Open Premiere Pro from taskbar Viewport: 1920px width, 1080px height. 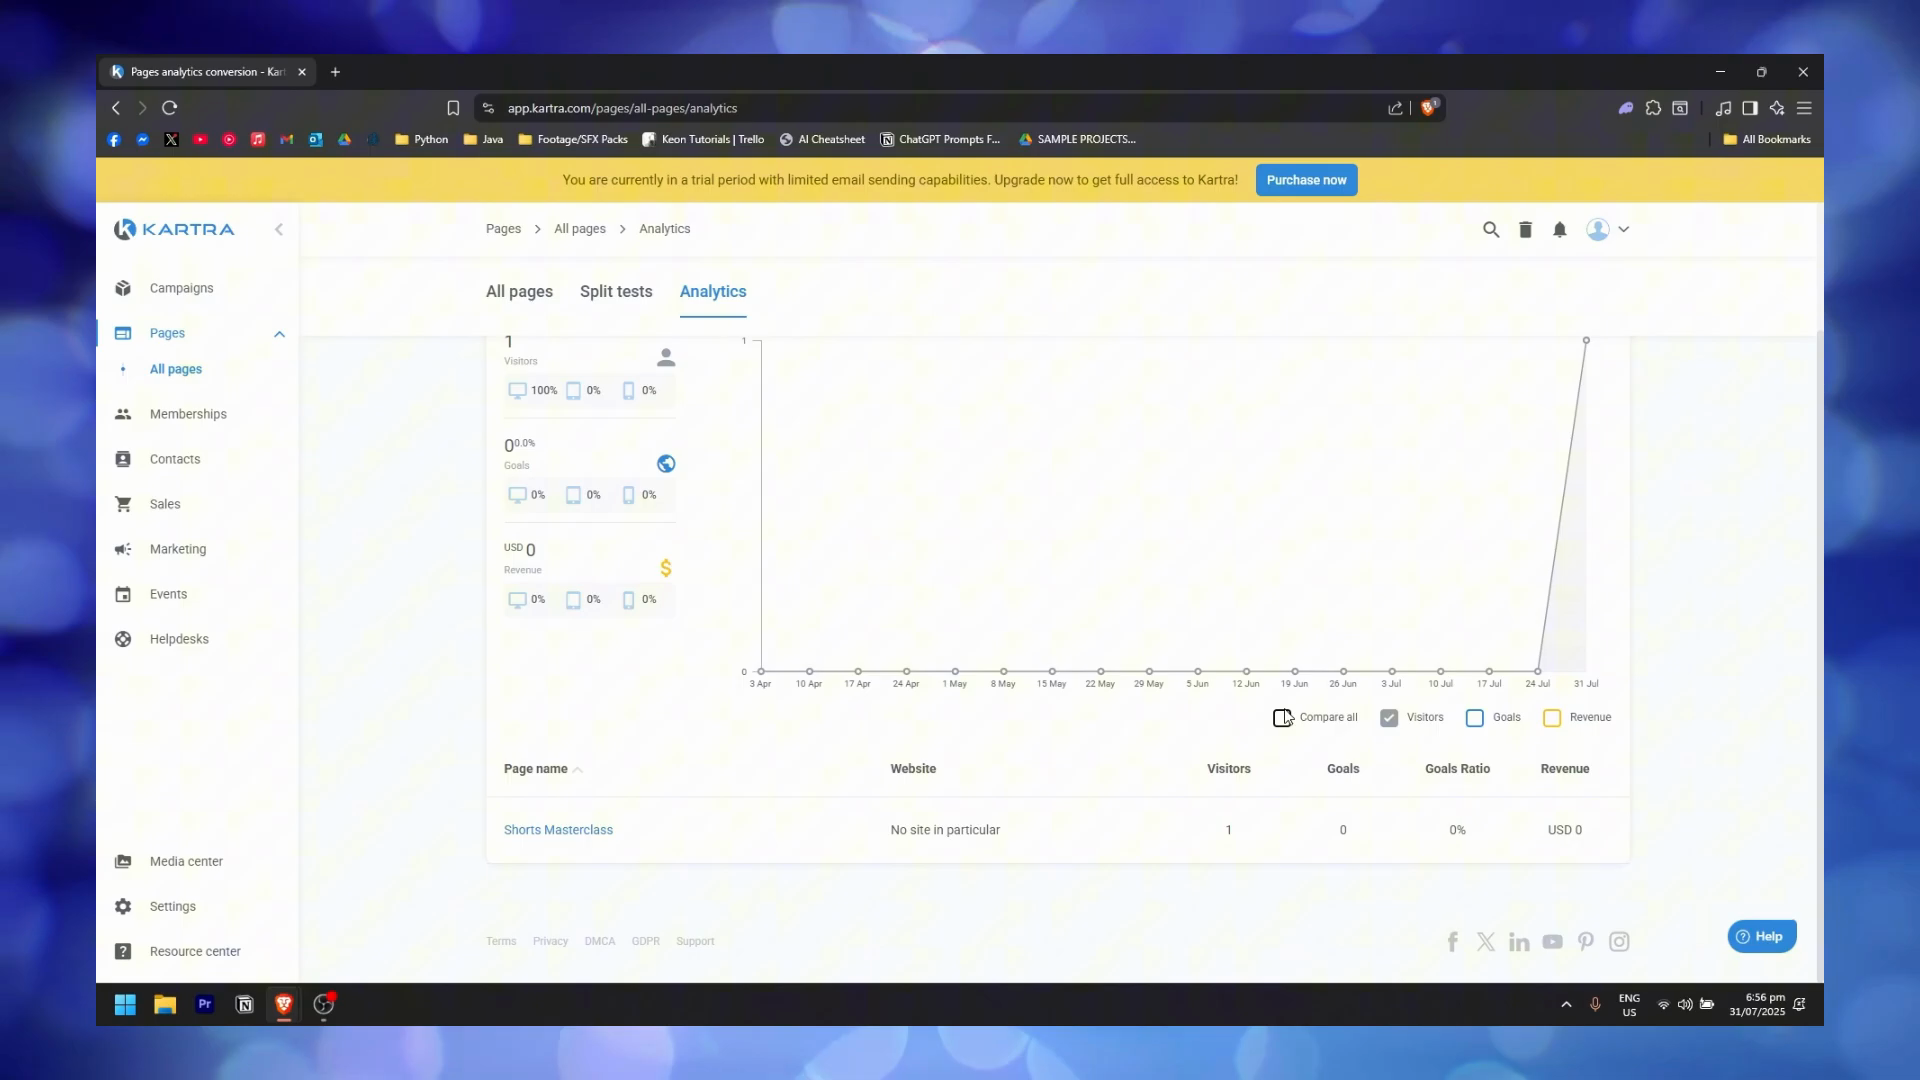(x=205, y=1004)
